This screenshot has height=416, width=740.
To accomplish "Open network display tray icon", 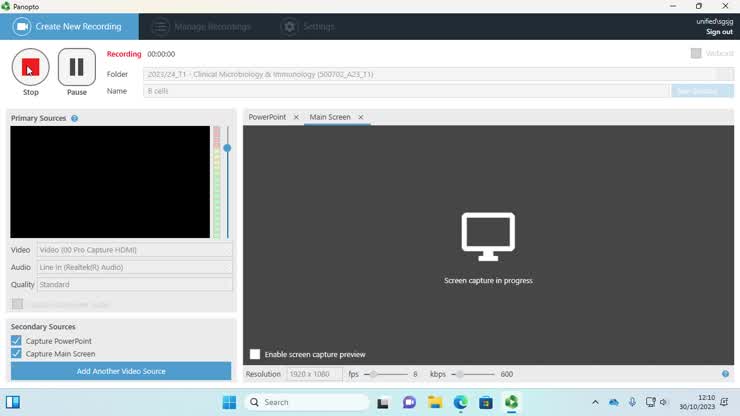I will [x=650, y=402].
